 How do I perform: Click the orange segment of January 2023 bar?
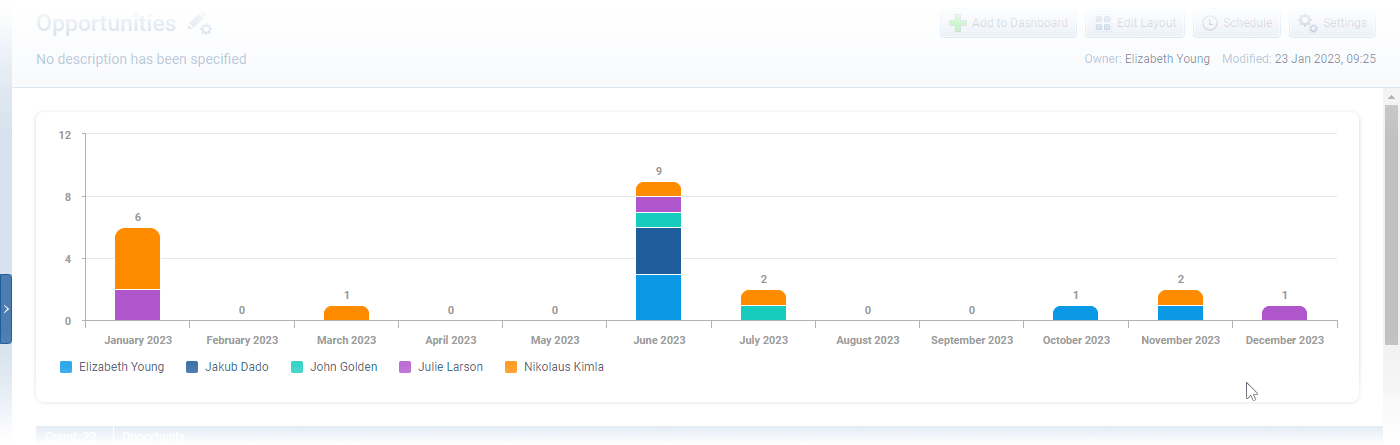coord(137,259)
